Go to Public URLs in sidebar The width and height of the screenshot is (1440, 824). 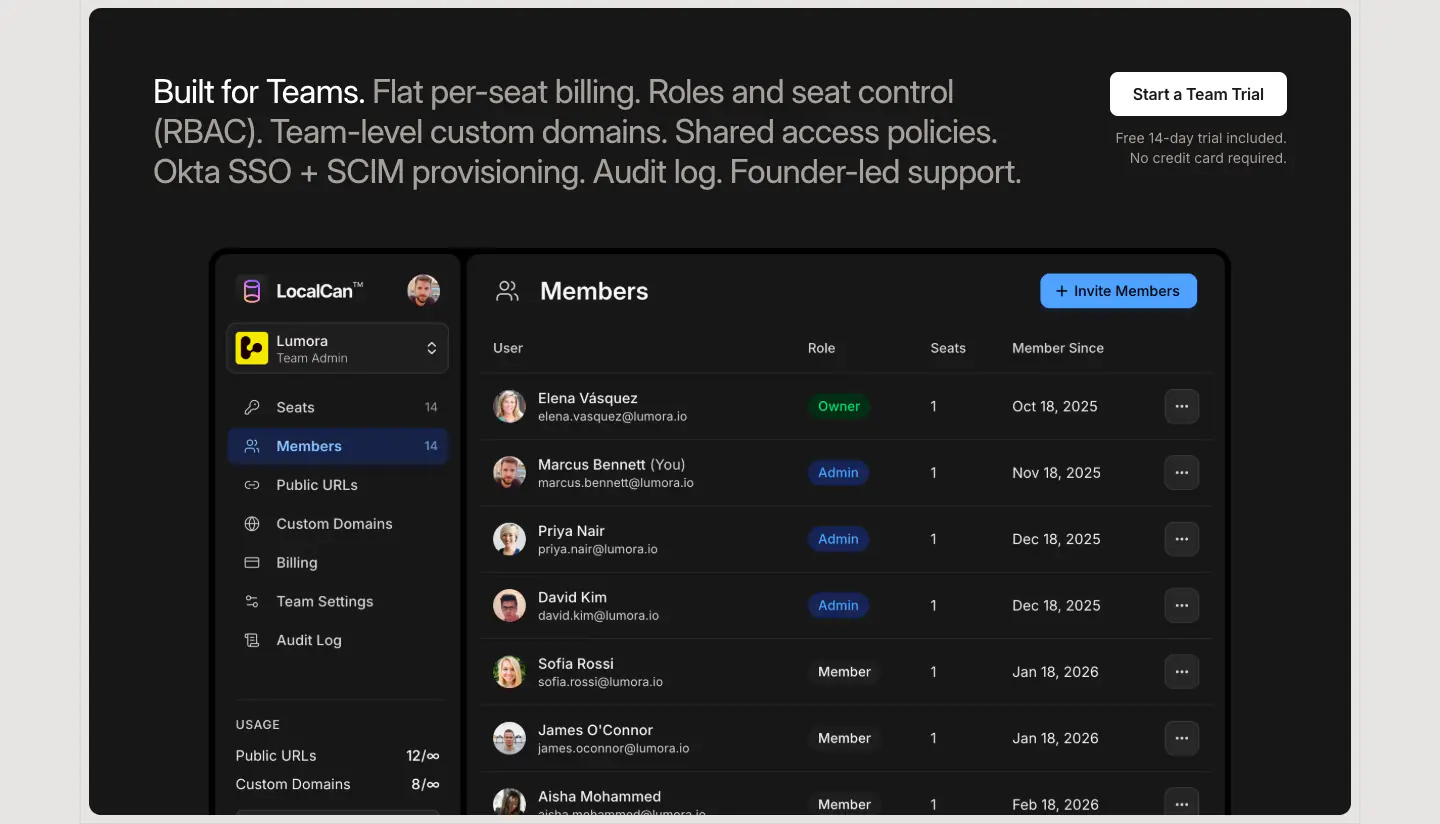[338, 485]
